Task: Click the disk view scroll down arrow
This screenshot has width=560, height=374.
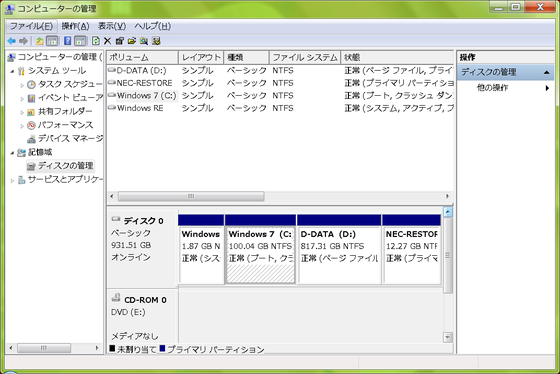Action: click(448, 337)
